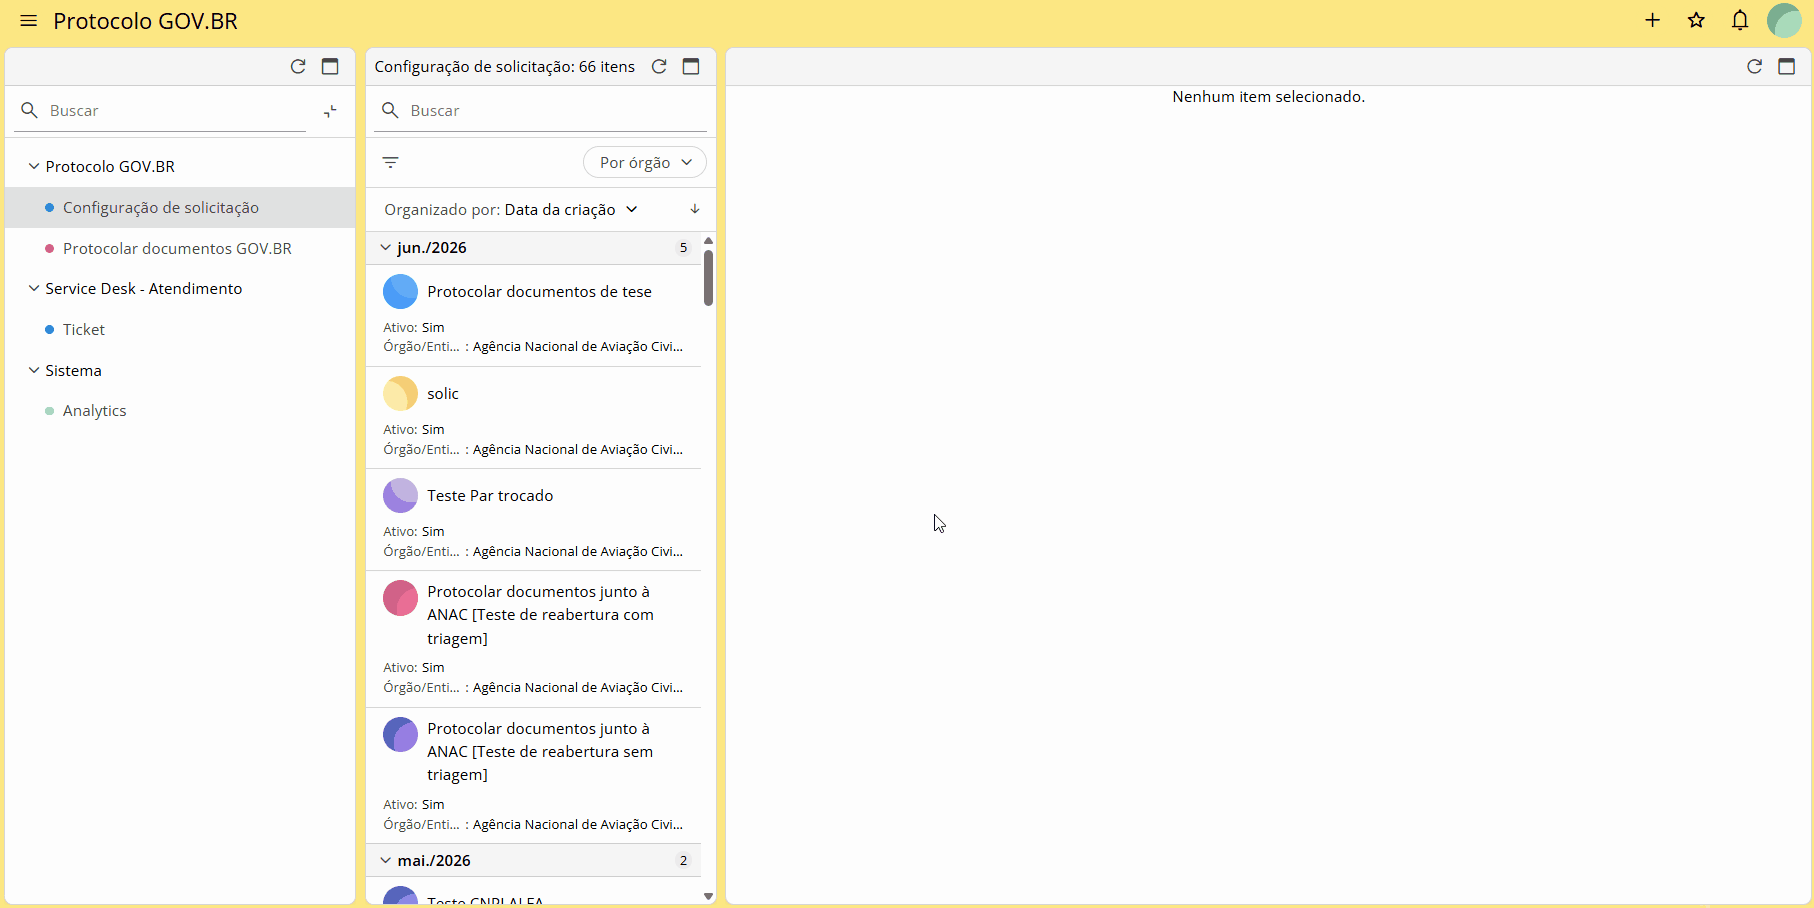The height and width of the screenshot is (908, 1814).
Task: Click the list scroll up arrow
Action: point(708,241)
